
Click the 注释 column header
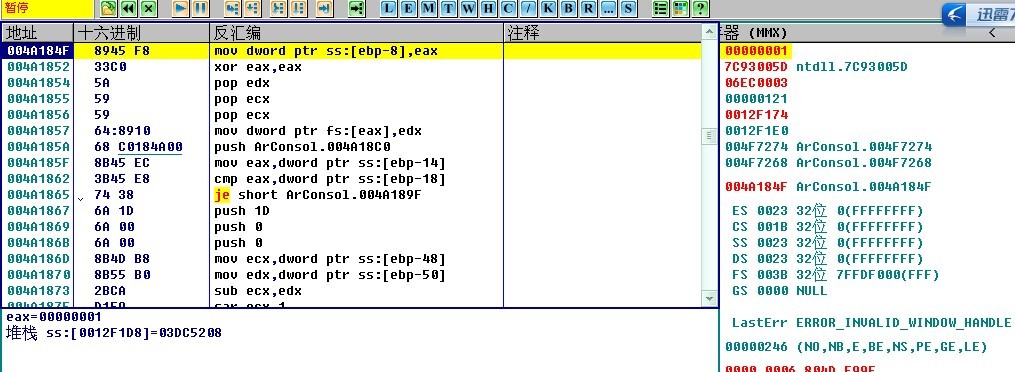click(x=603, y=33)
